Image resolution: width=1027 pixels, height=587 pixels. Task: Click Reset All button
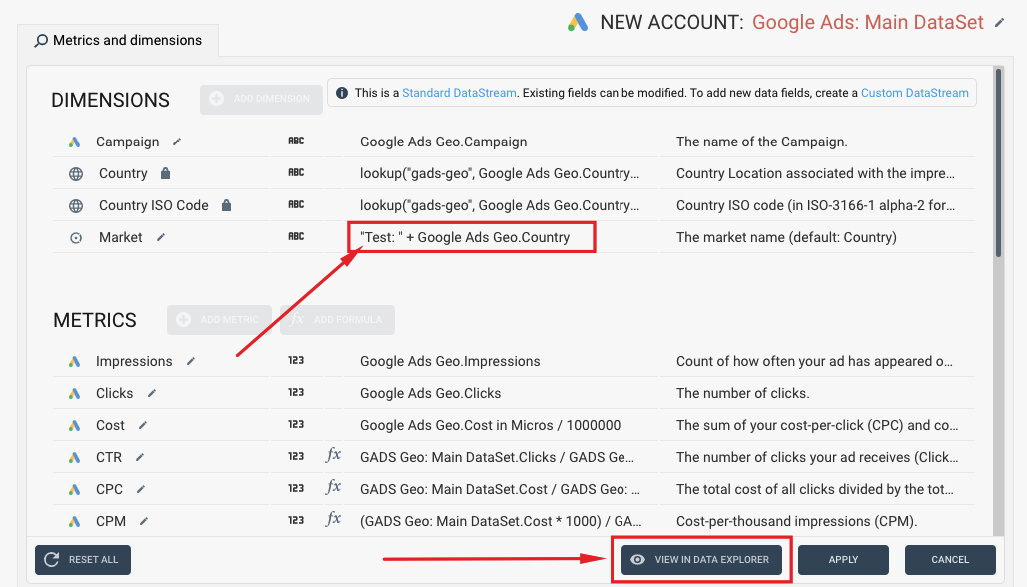click(83, 559)
